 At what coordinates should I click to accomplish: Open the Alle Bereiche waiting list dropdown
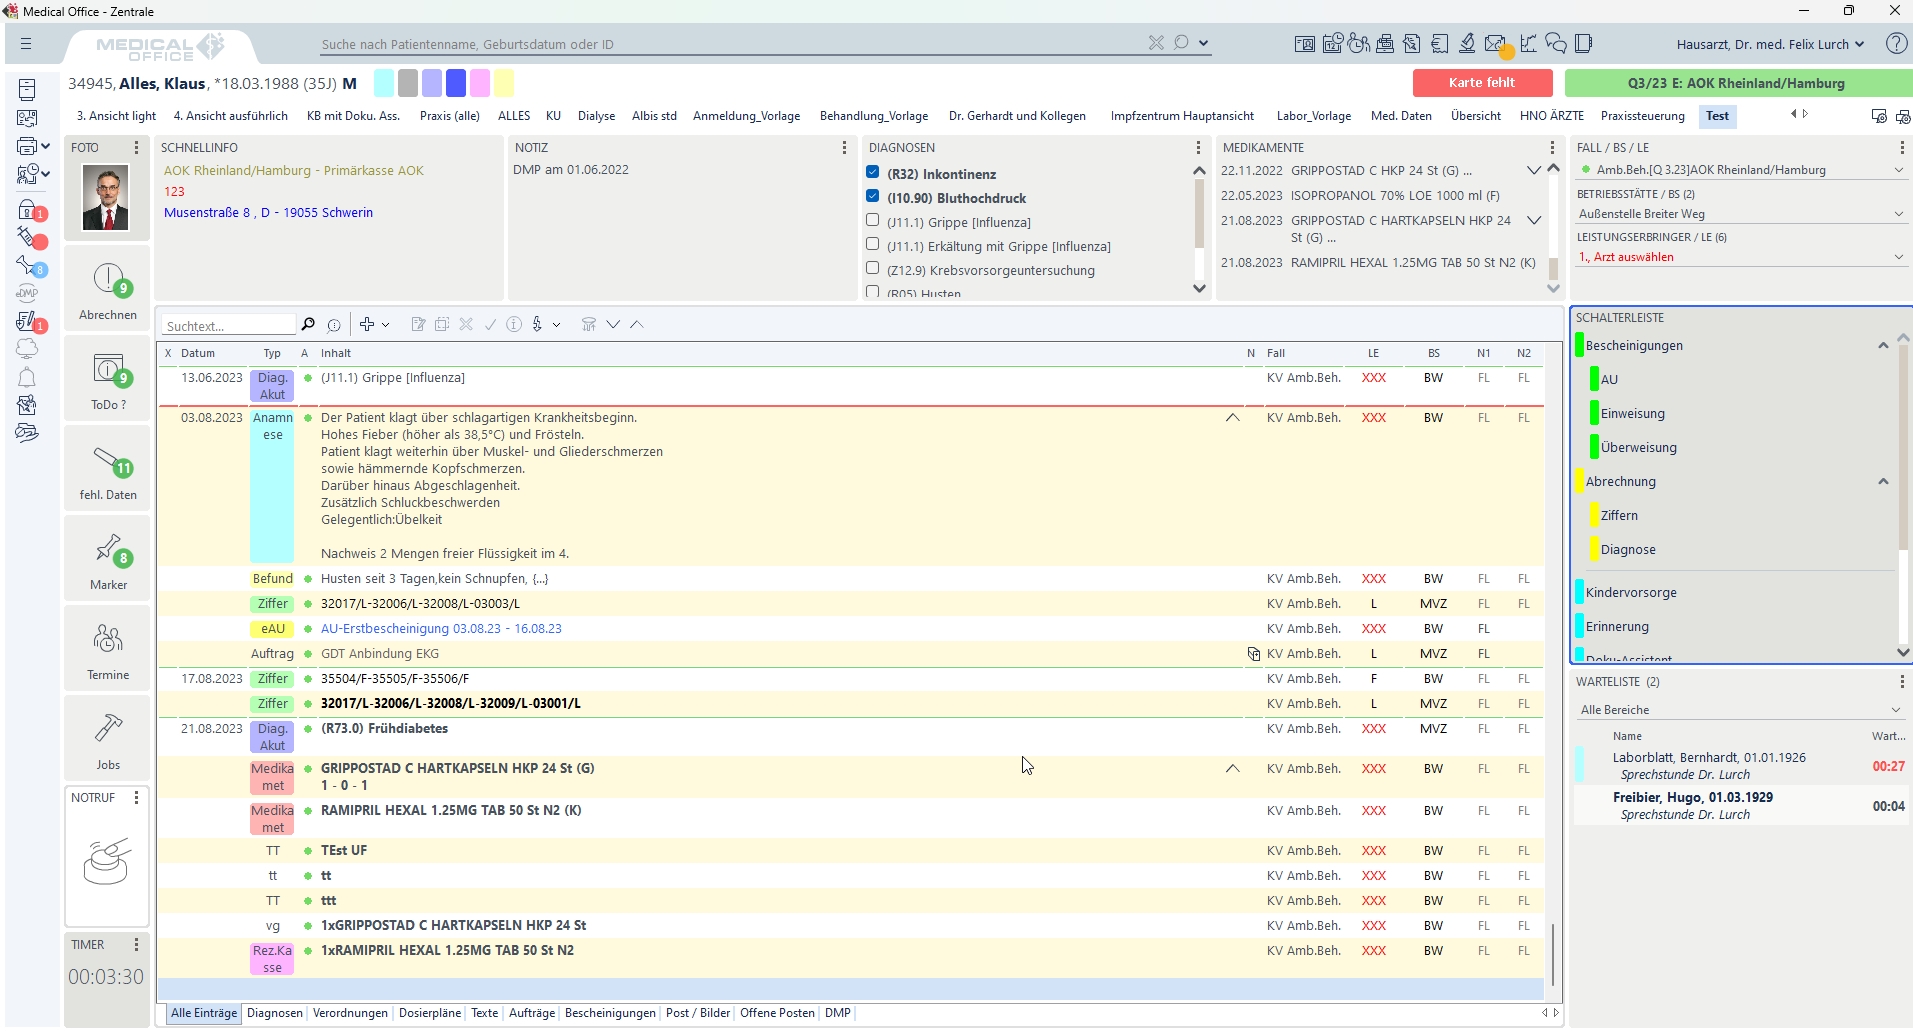(x=1895, y=710)
